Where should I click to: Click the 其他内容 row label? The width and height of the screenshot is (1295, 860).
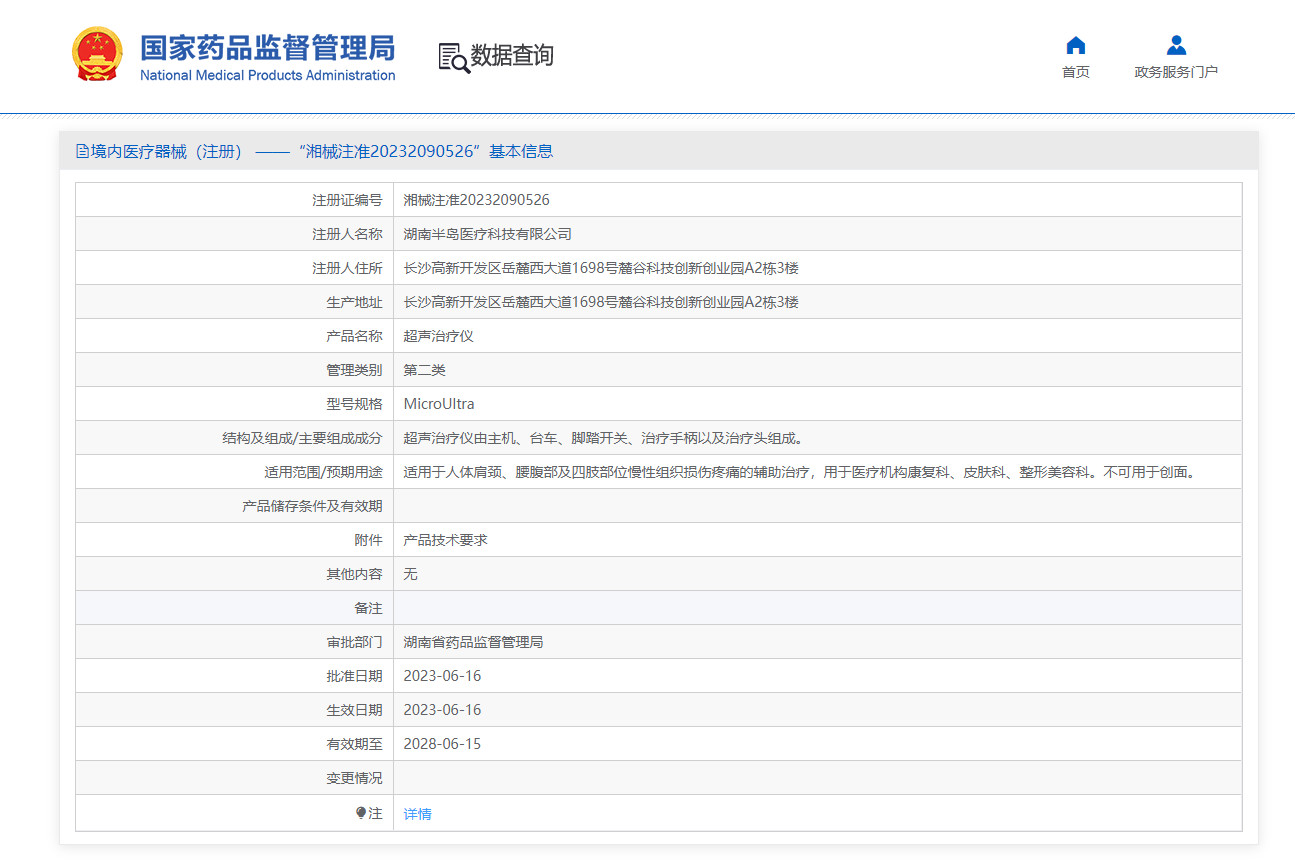tap(354, 574)
